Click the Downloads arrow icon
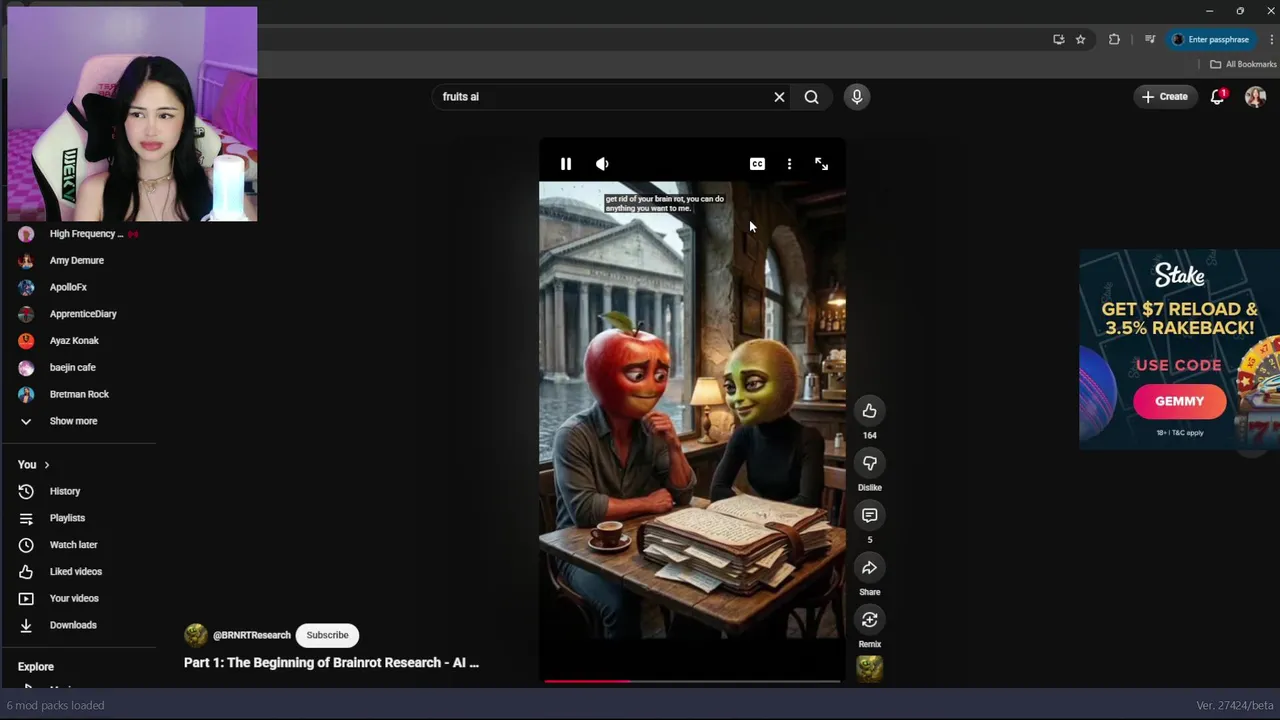The width and height of the screenshot is (1280, 720). click(26, 625)
